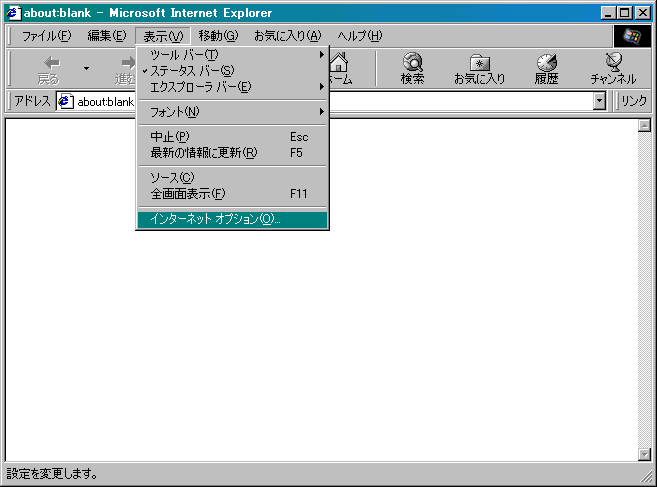Image resolution: width=657 pixels, height=487 pixels.
Task: Open the Search (検索) toolbar icon
Action: click(x=413, y=69)
